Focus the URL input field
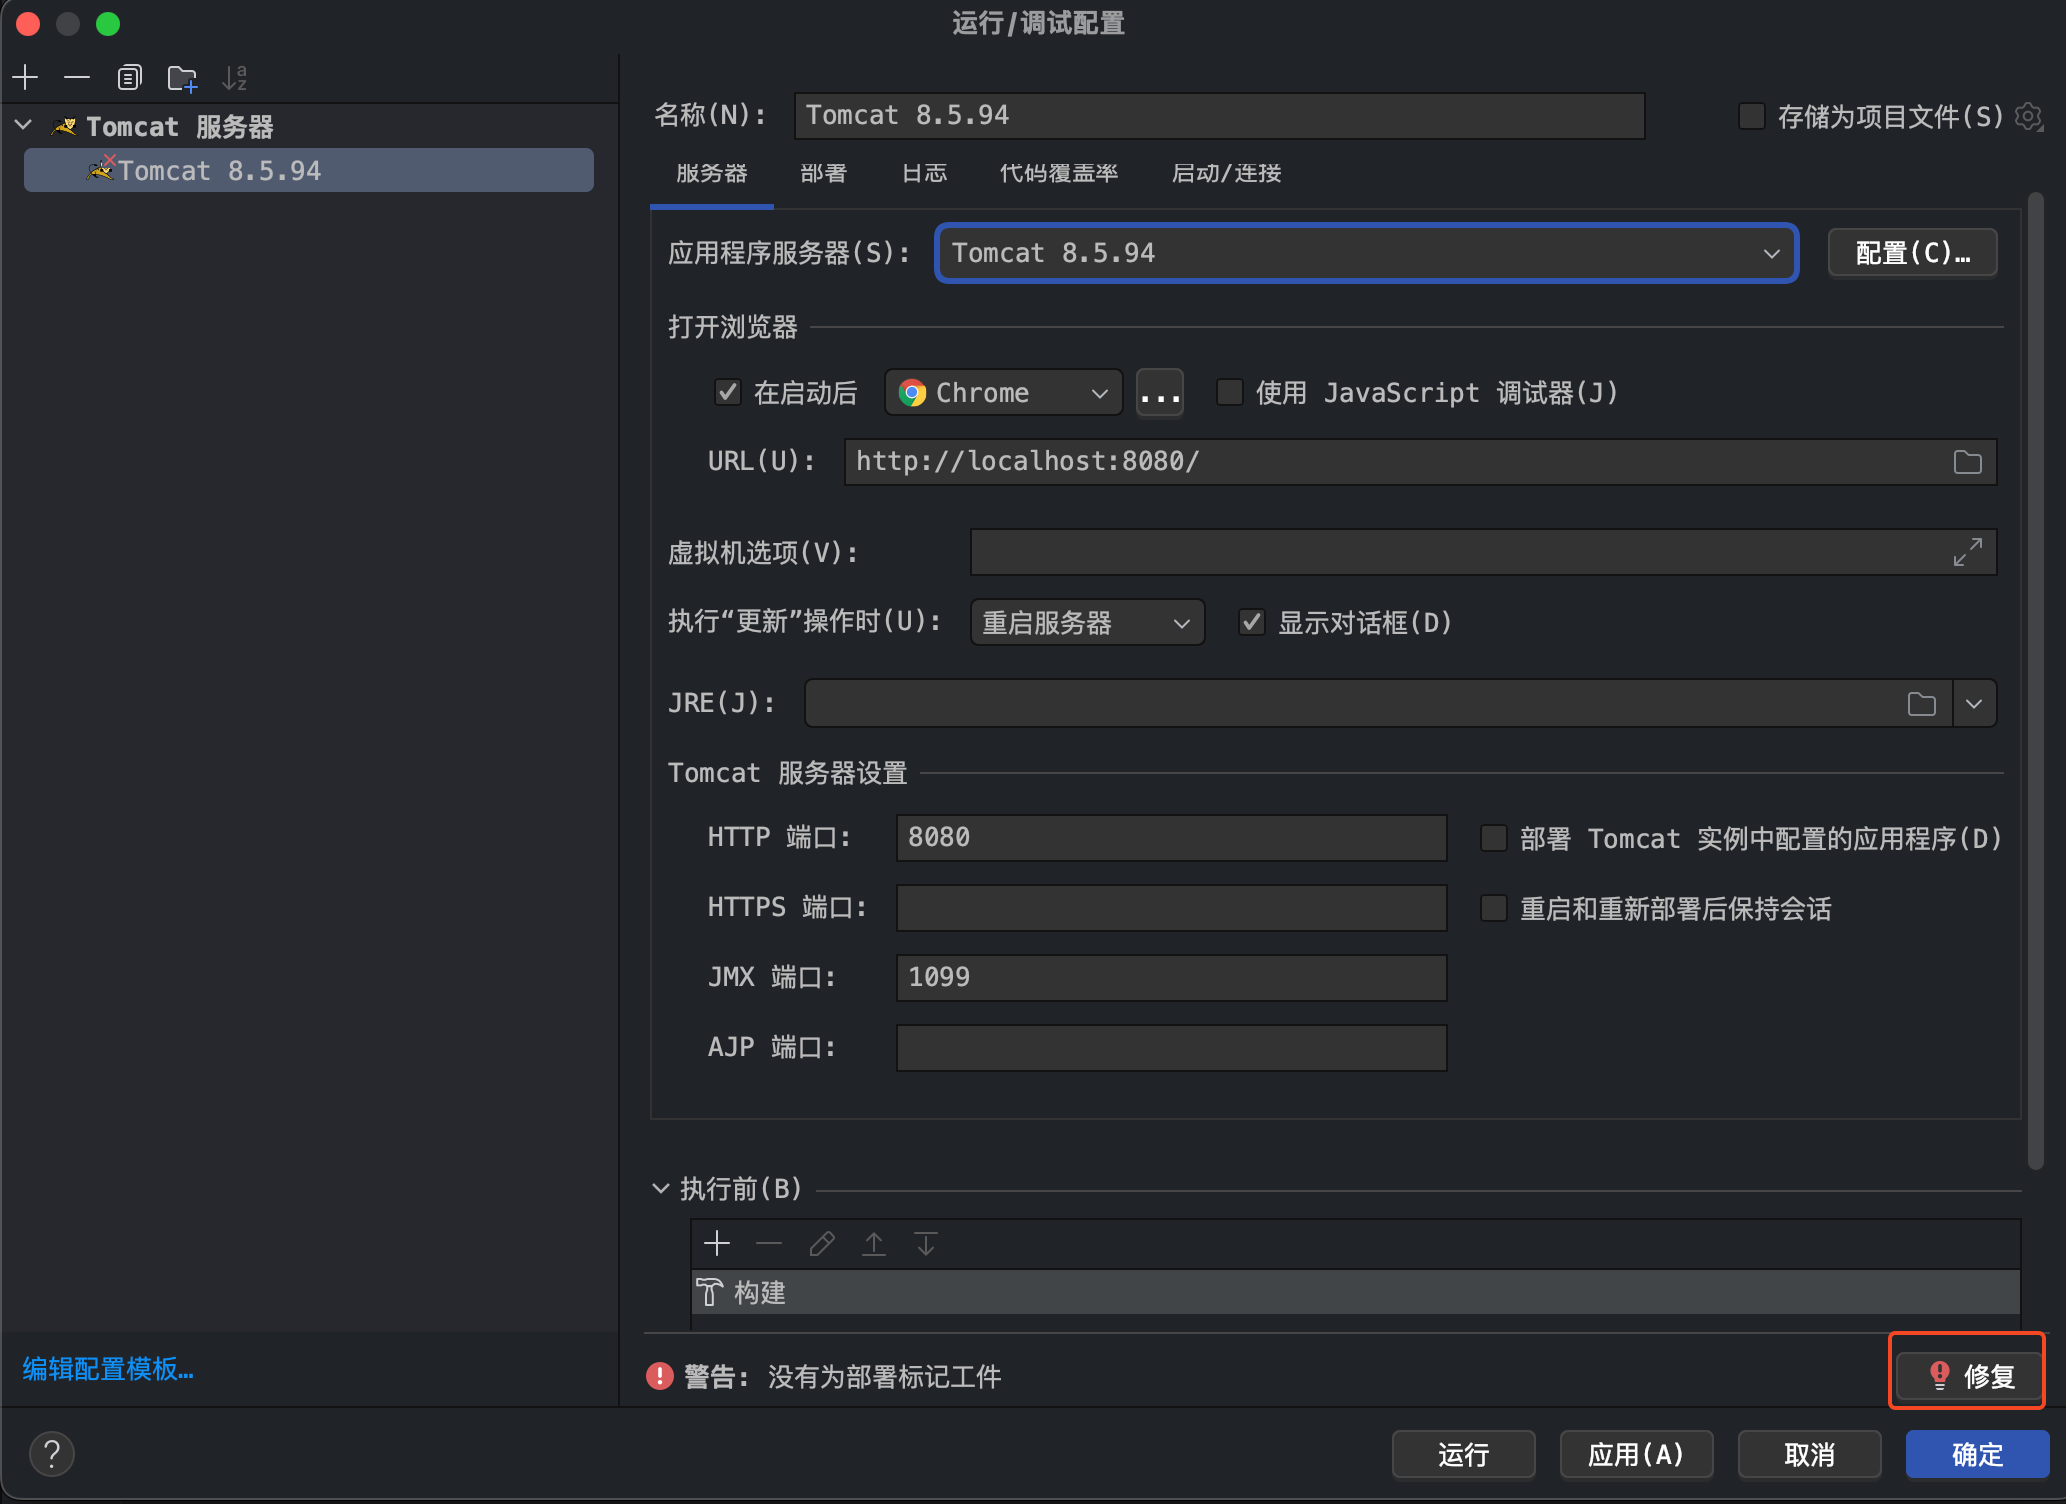This screenshot has height=1504, width=2066. [x=1420, y=462]
